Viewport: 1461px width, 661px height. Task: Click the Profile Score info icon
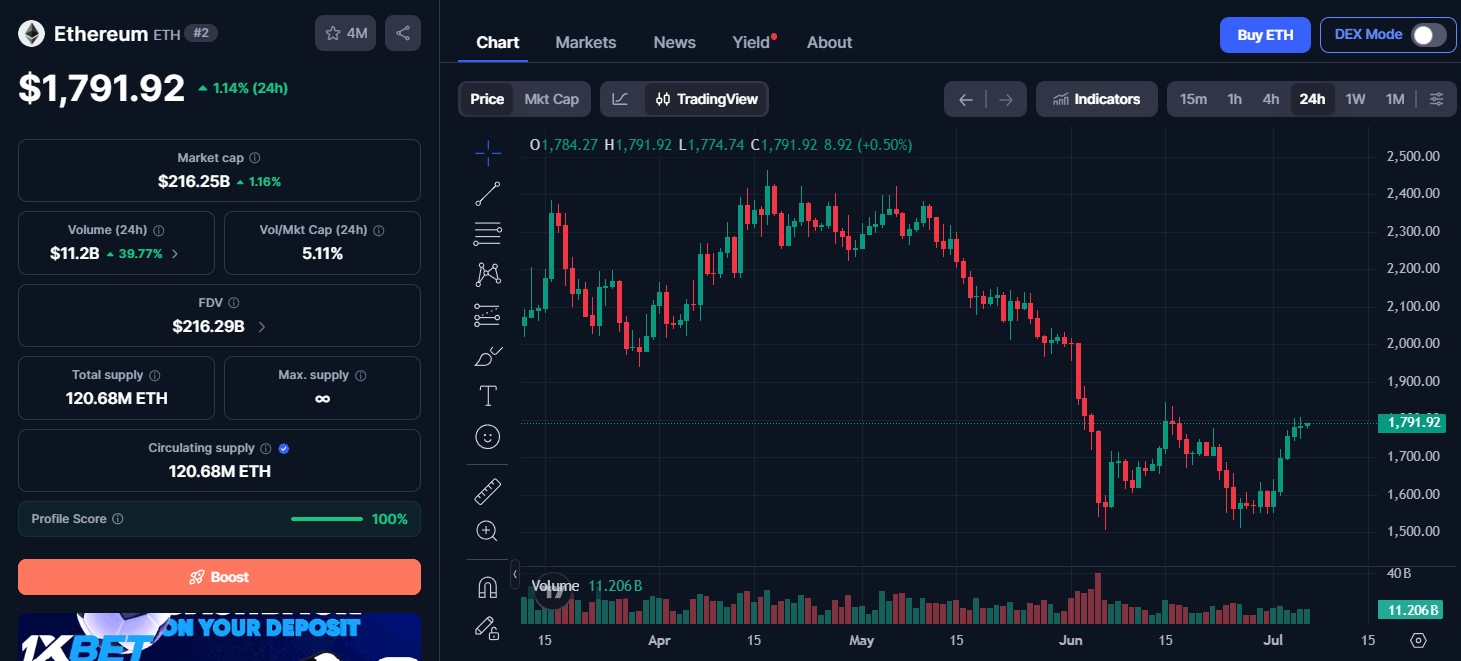118,519
